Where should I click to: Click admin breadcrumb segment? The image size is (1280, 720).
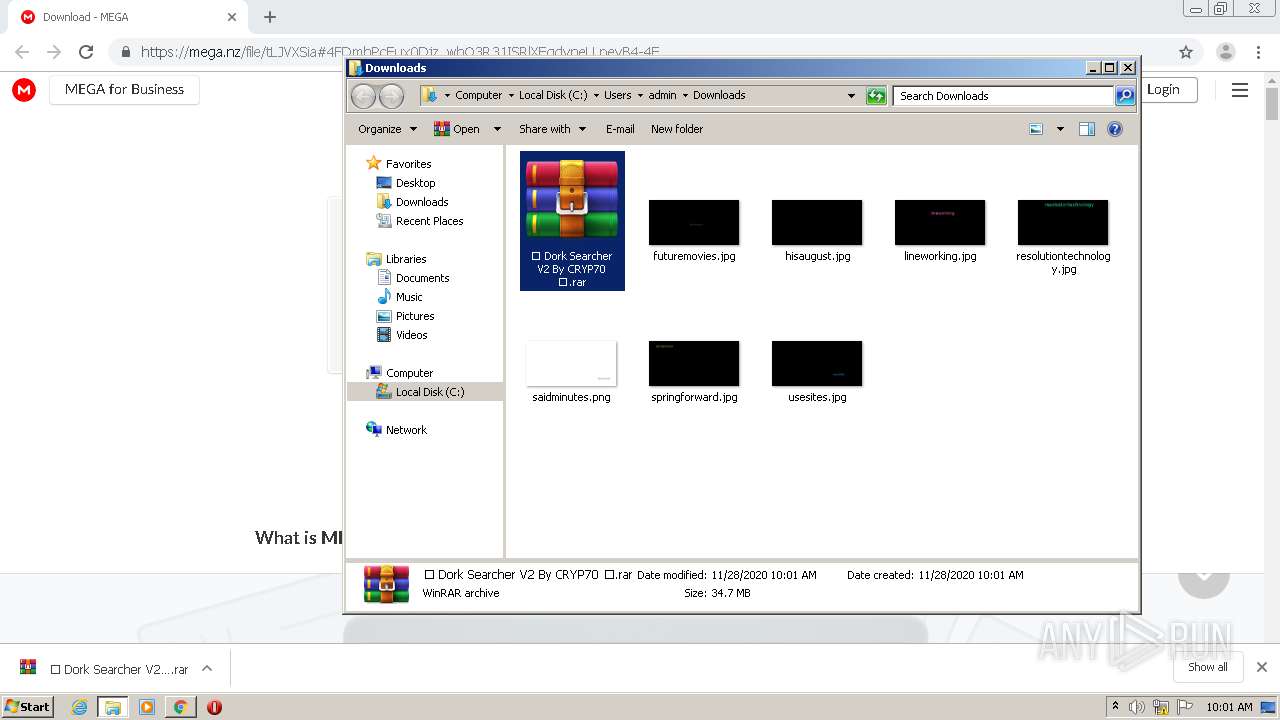[662, 96]
